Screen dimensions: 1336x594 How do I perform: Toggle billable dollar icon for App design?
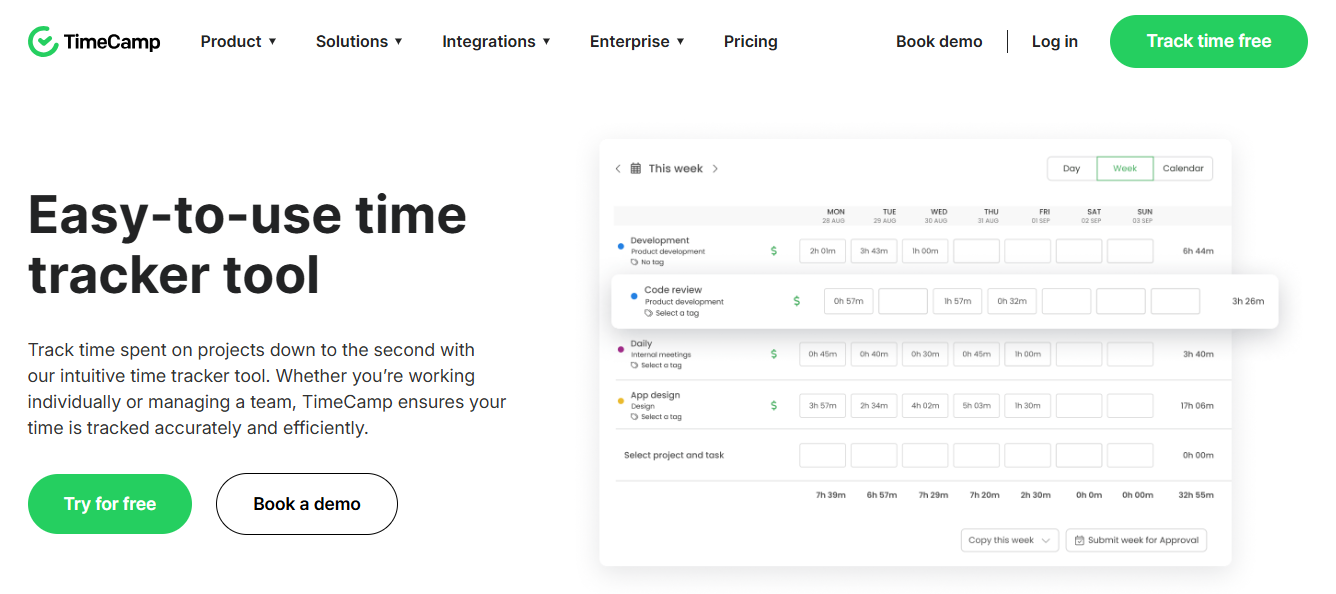pyautogui.click(x=774, y=406)
